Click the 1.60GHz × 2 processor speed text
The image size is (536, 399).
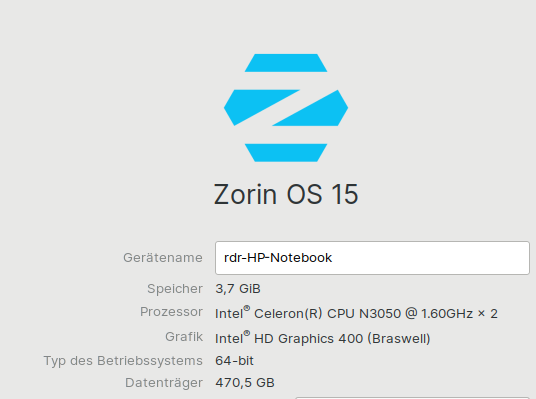coord(459,314)
